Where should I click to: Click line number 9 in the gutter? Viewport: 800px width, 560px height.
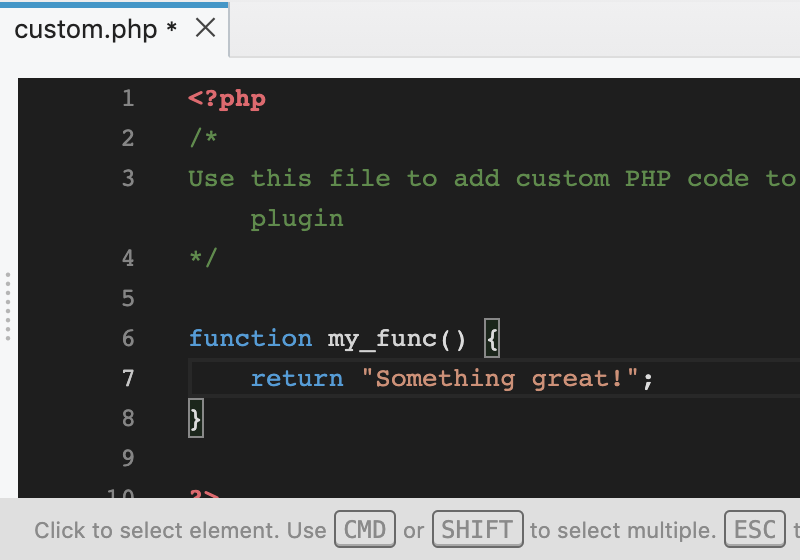[128, 458]
